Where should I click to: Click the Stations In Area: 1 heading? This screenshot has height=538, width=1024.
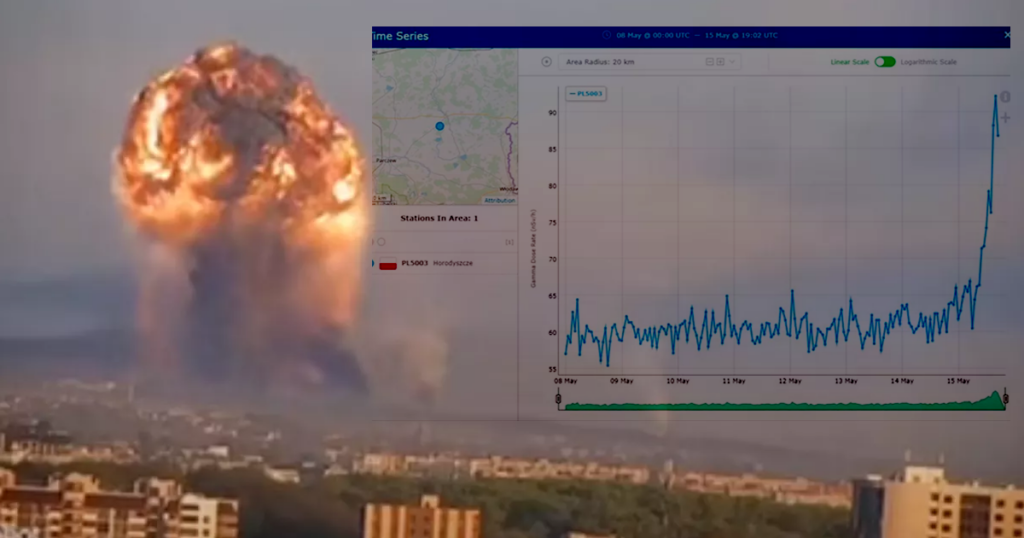(439, 218)
